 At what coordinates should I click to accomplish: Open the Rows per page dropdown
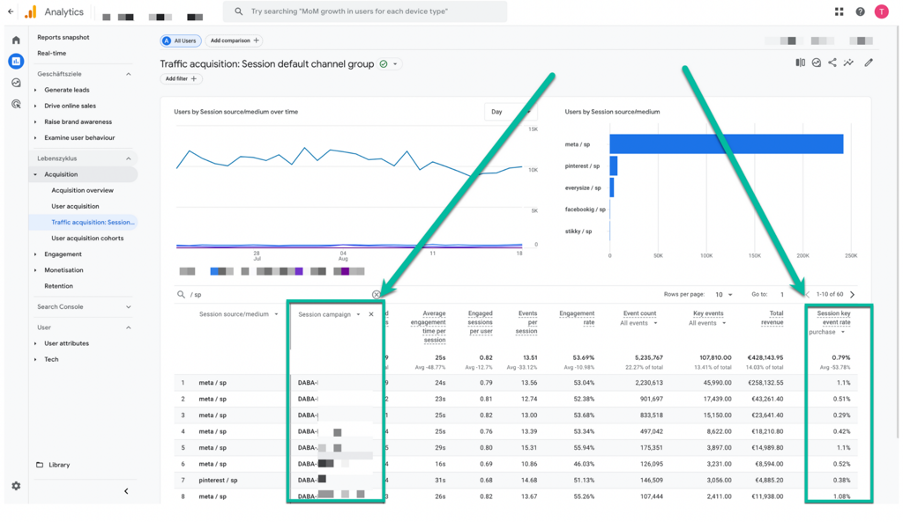(x=724, y=294)
